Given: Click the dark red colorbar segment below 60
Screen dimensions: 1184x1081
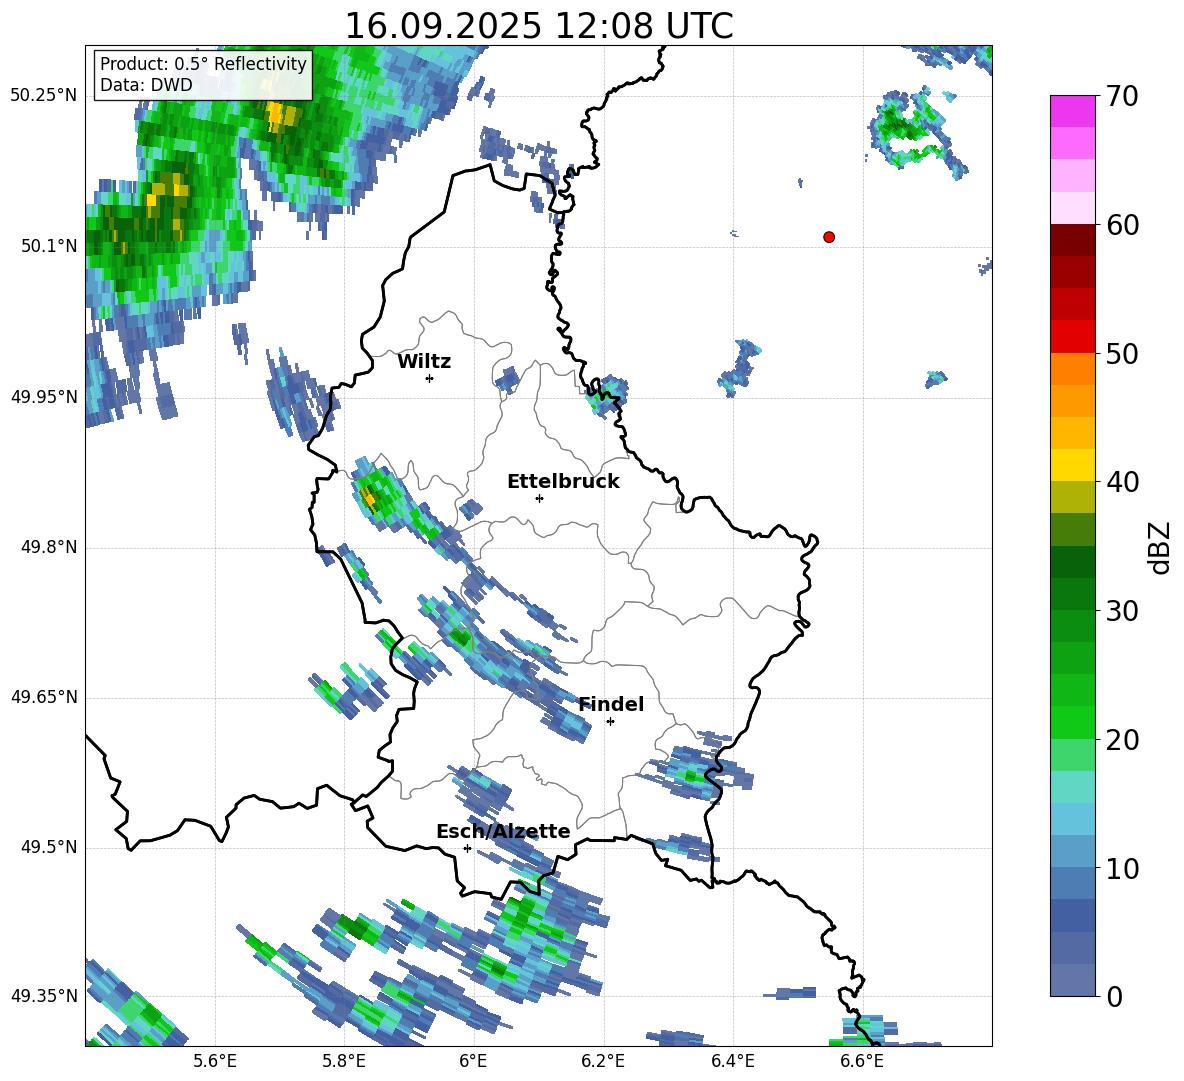Looking at the screenshot, I should click(x=1072, y=239).
